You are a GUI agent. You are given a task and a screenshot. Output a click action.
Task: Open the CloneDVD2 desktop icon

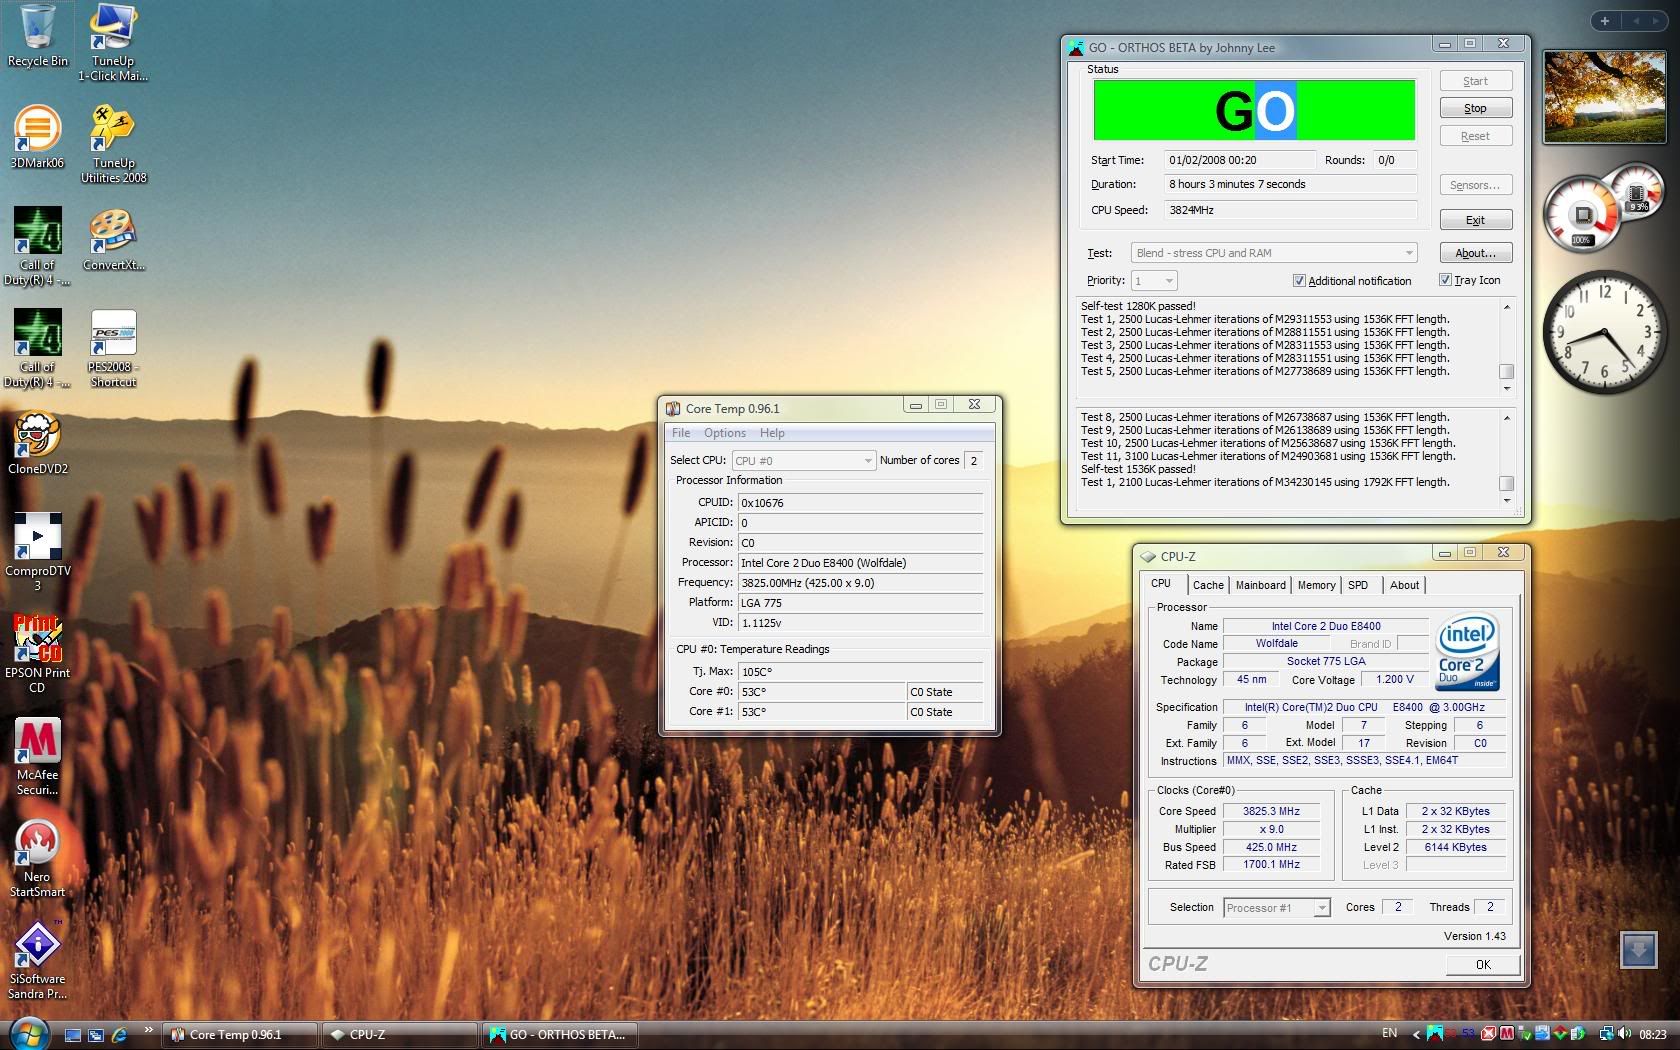point(37,443)
